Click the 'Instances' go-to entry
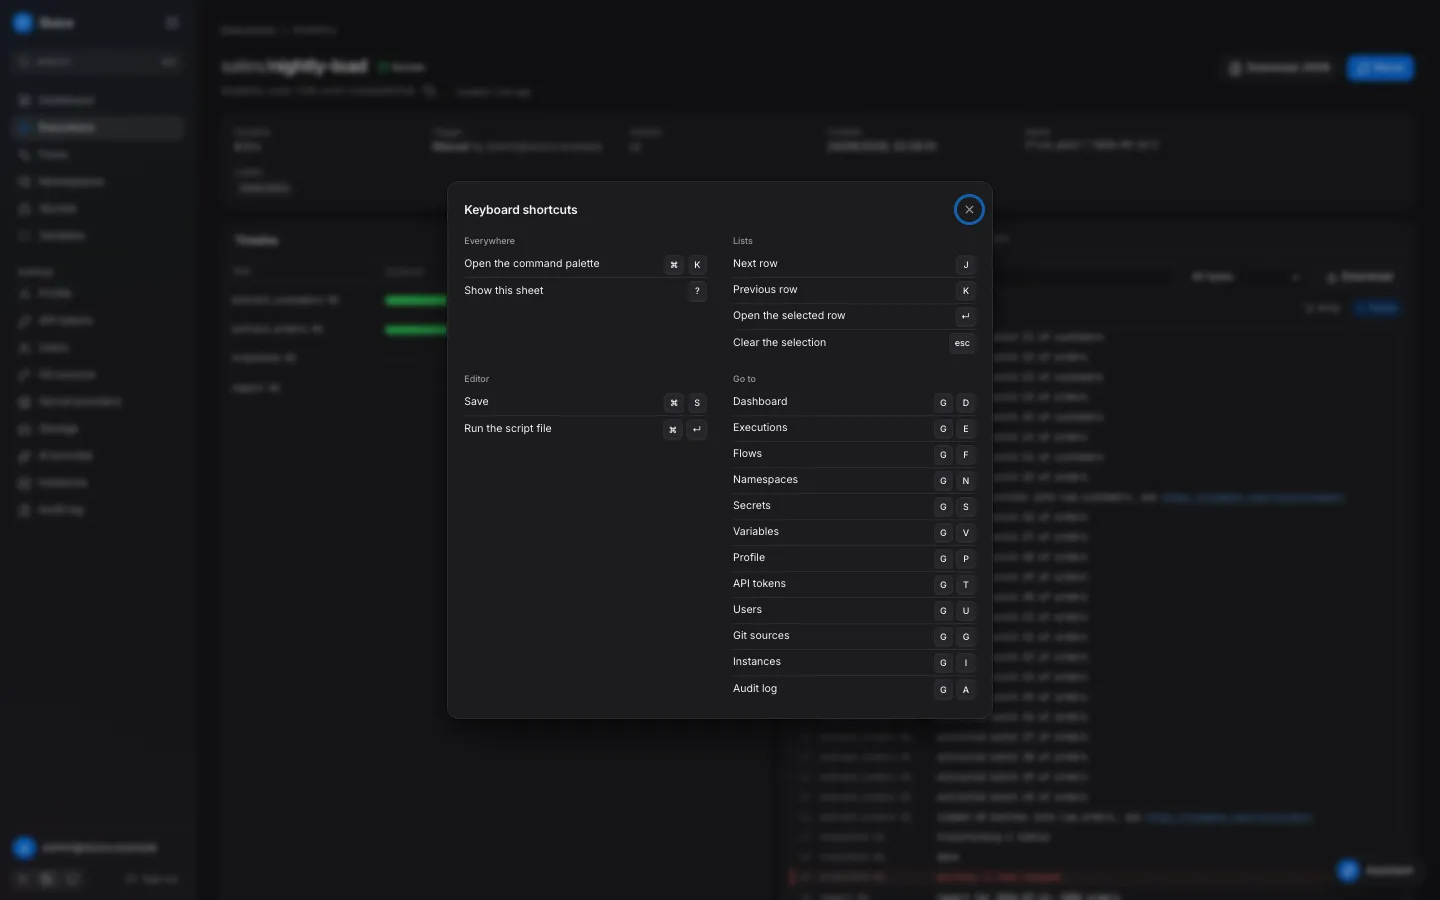Viewport: 1440px width, 900px height. [757, 662]
